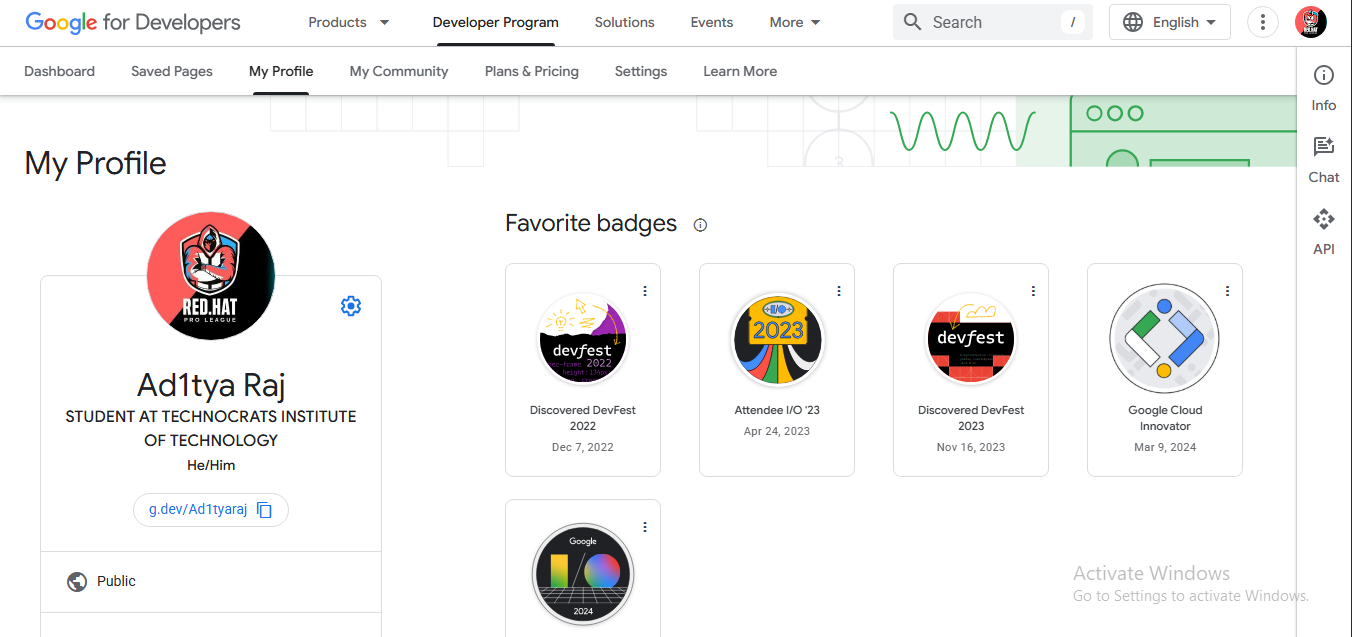Click the "Favorite badges" section heading

click(591, 223)
